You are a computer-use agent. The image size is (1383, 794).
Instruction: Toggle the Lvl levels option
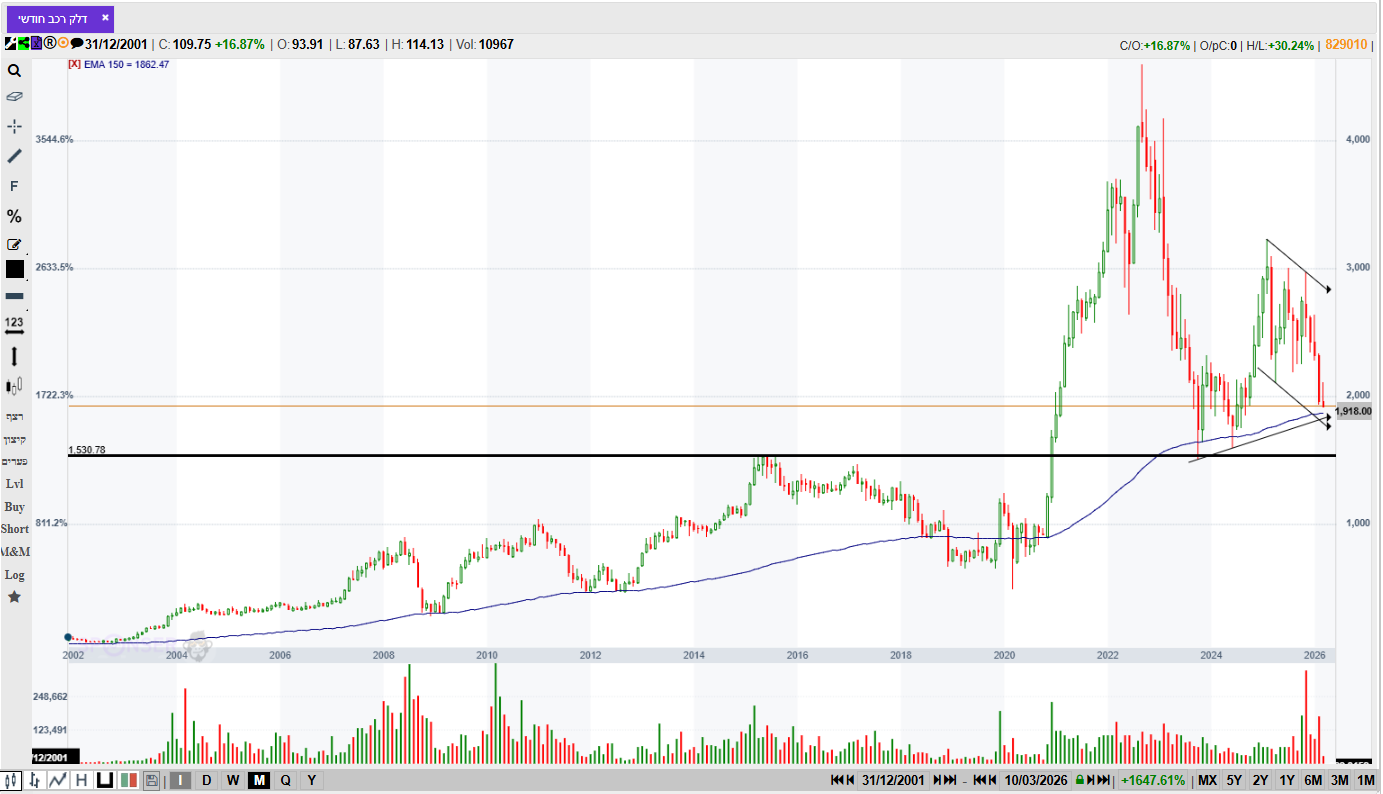click(x=14, y=484)
